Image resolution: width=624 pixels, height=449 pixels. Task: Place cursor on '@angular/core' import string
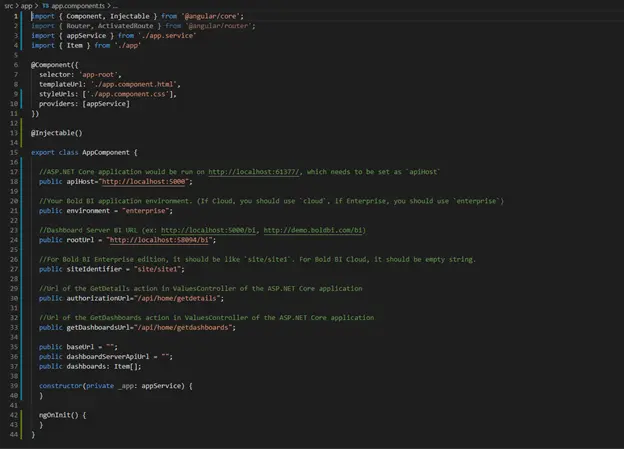[210, 16]
